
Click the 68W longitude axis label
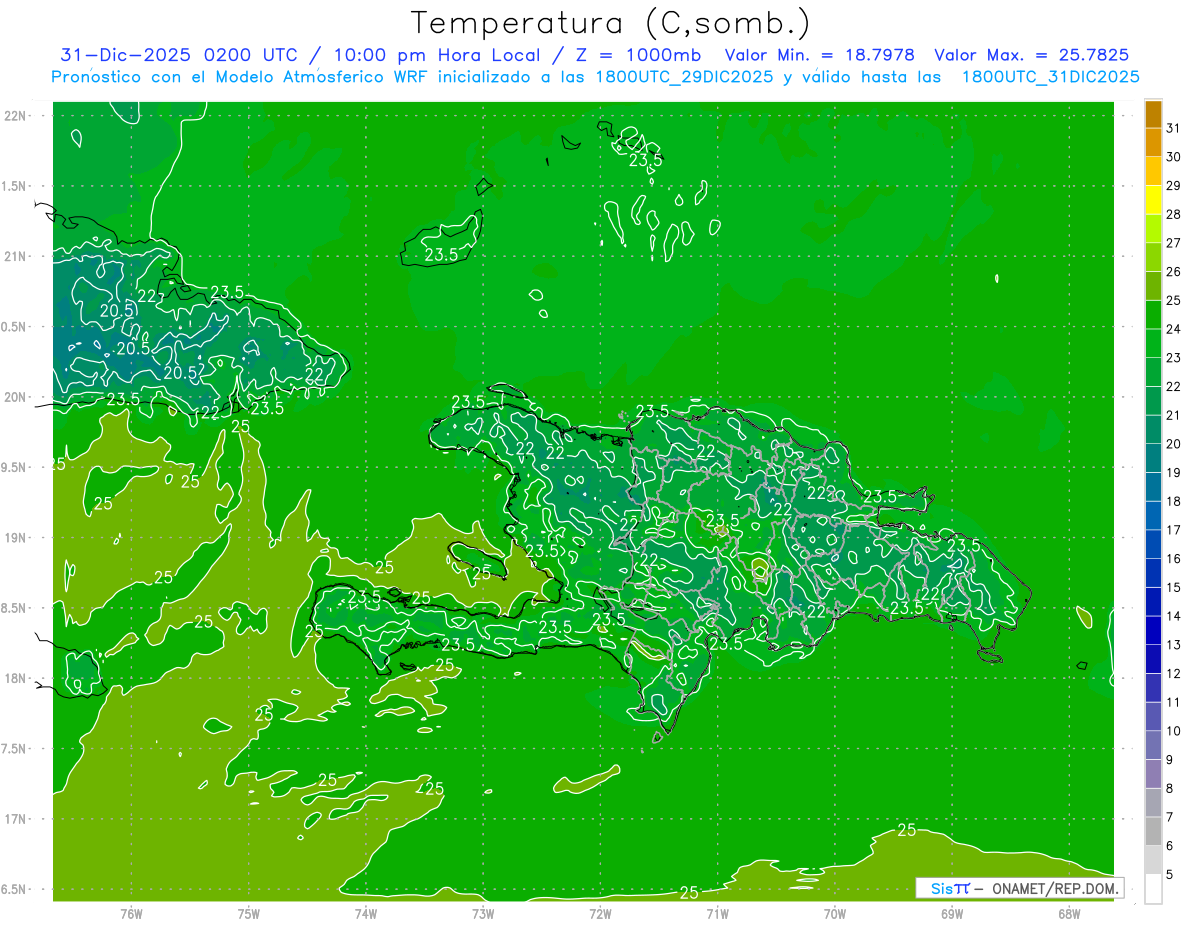click(x=1069, y=914)
